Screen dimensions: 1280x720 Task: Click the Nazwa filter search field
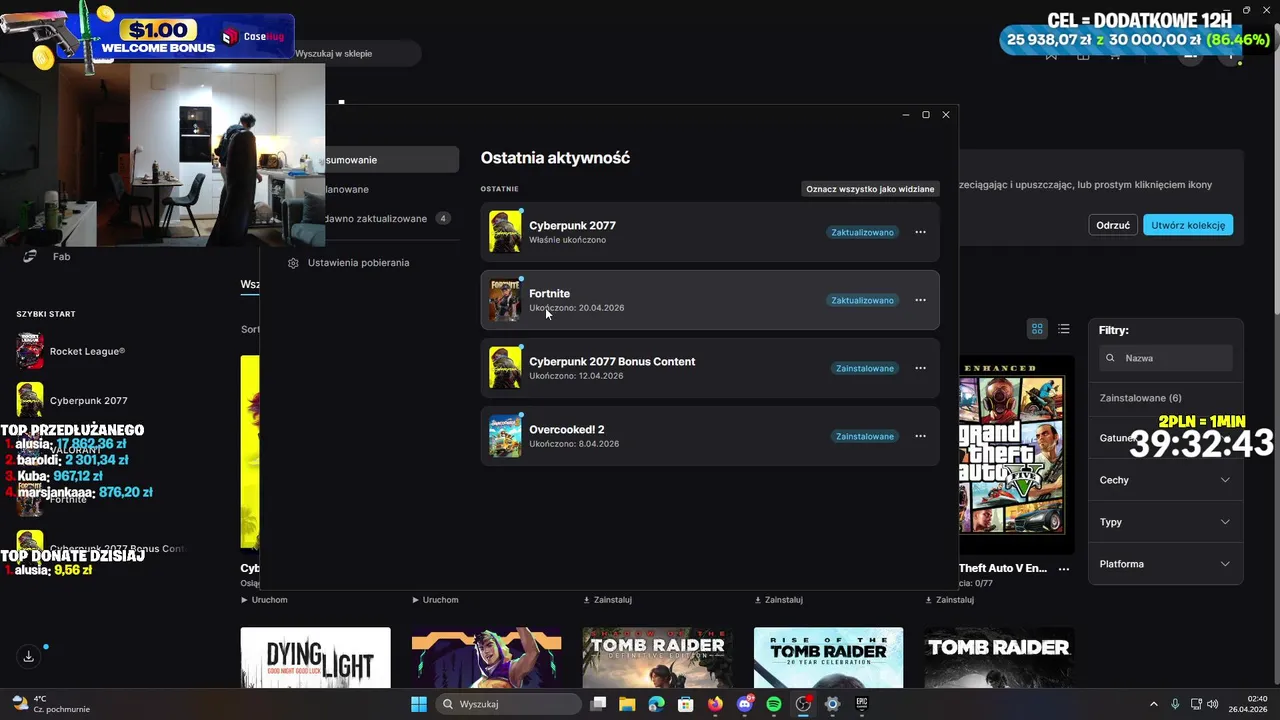tap(1165, 358)
